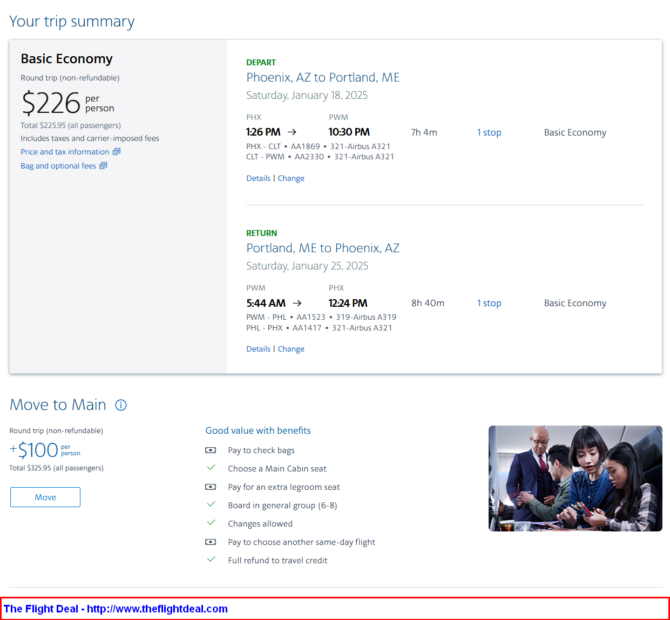Click the Good value with benefits heading
The image size is (670, 620).
point(258,430)
